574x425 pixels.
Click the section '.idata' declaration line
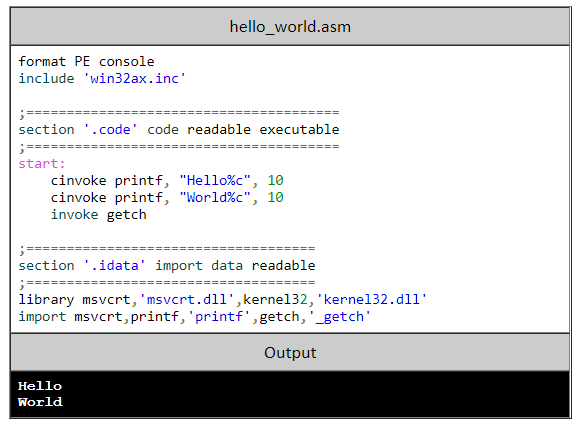click(167, 265)
